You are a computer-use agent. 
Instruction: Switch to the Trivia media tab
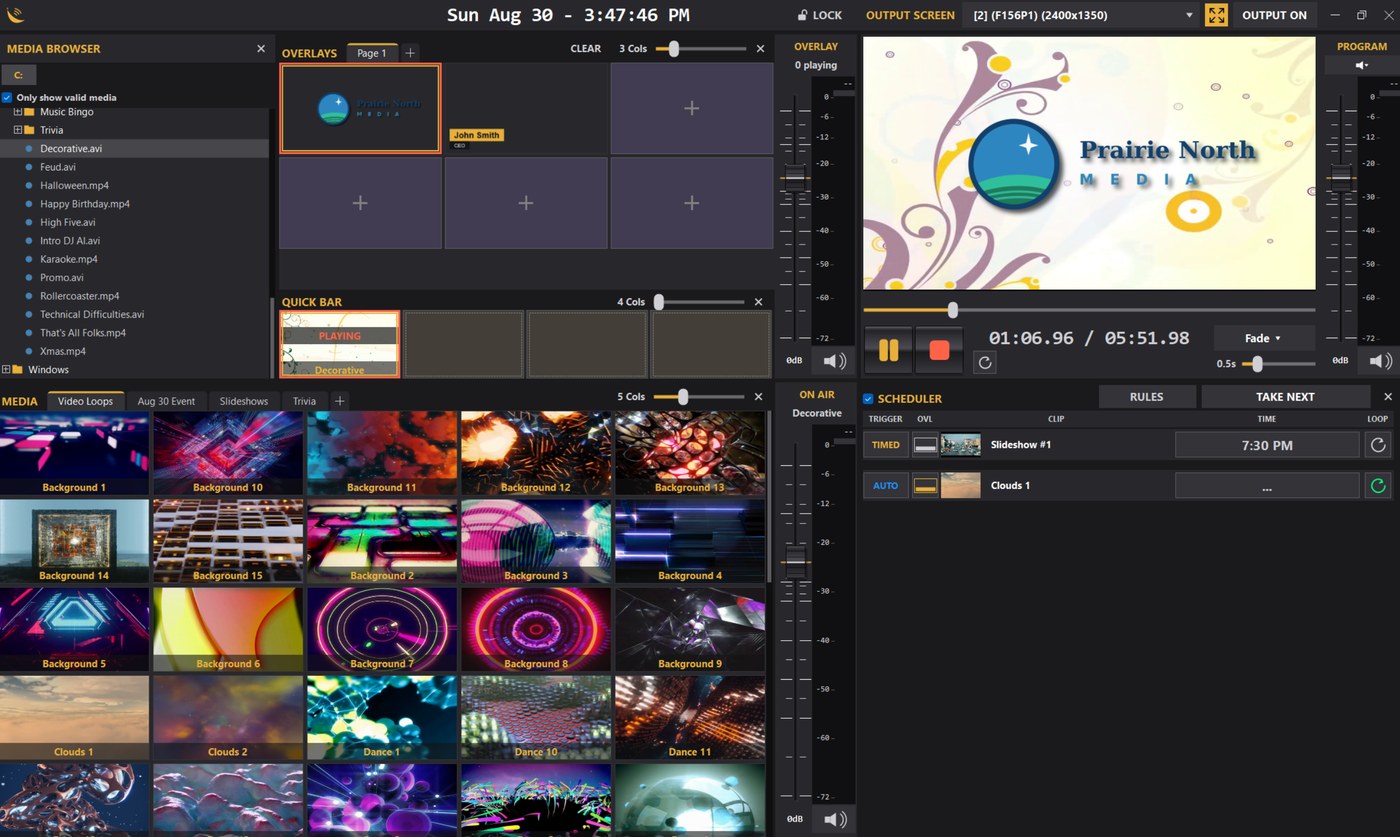click(x=304, y=401)
